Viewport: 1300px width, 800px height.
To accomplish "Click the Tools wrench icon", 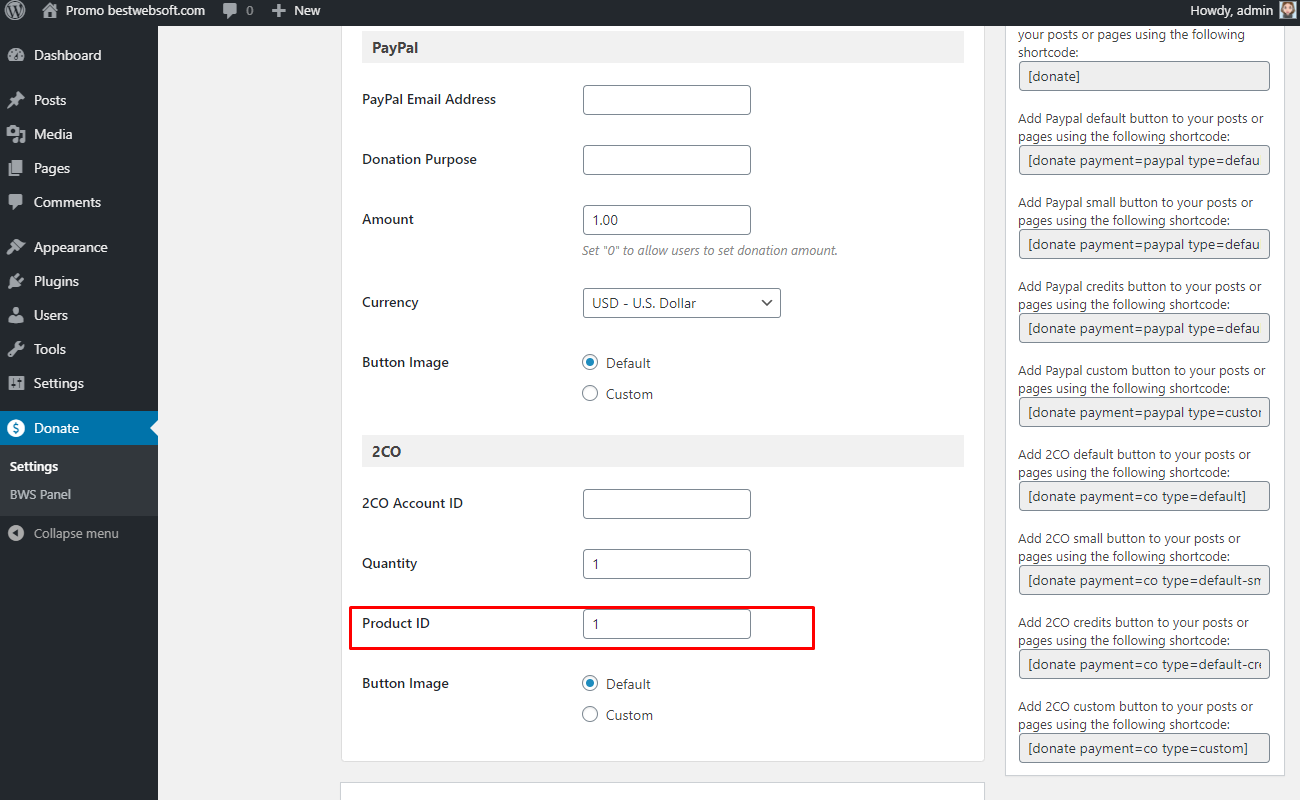I will click(x=15, y=349).
